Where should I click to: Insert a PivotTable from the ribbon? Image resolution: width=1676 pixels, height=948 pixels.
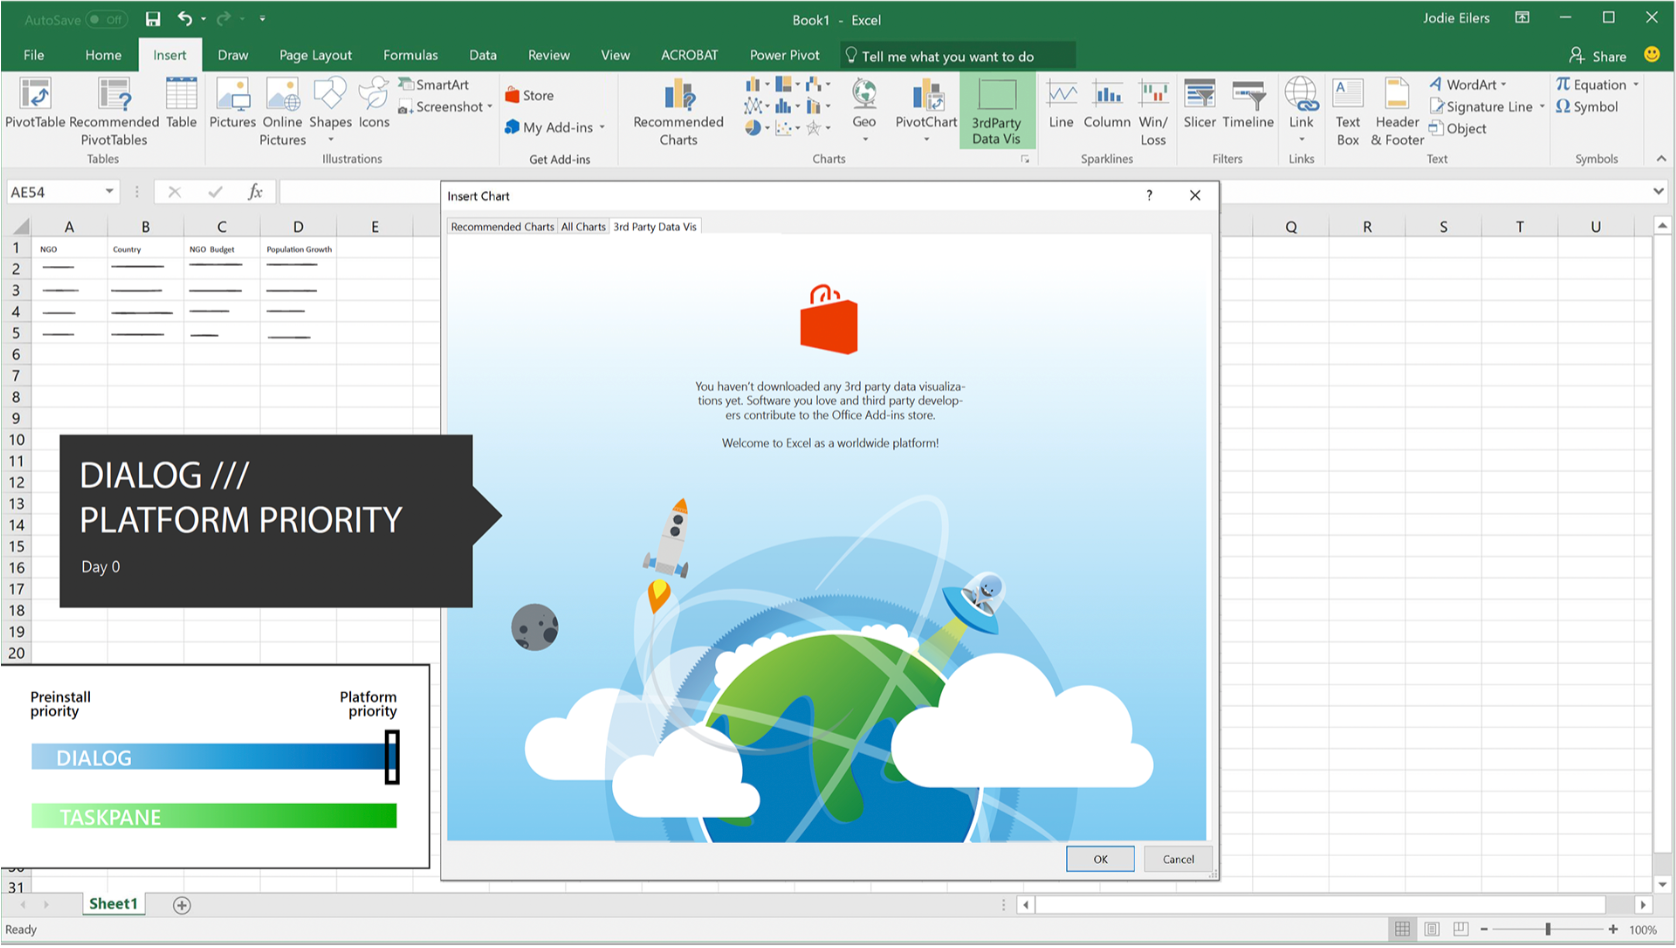click(35, 104)
